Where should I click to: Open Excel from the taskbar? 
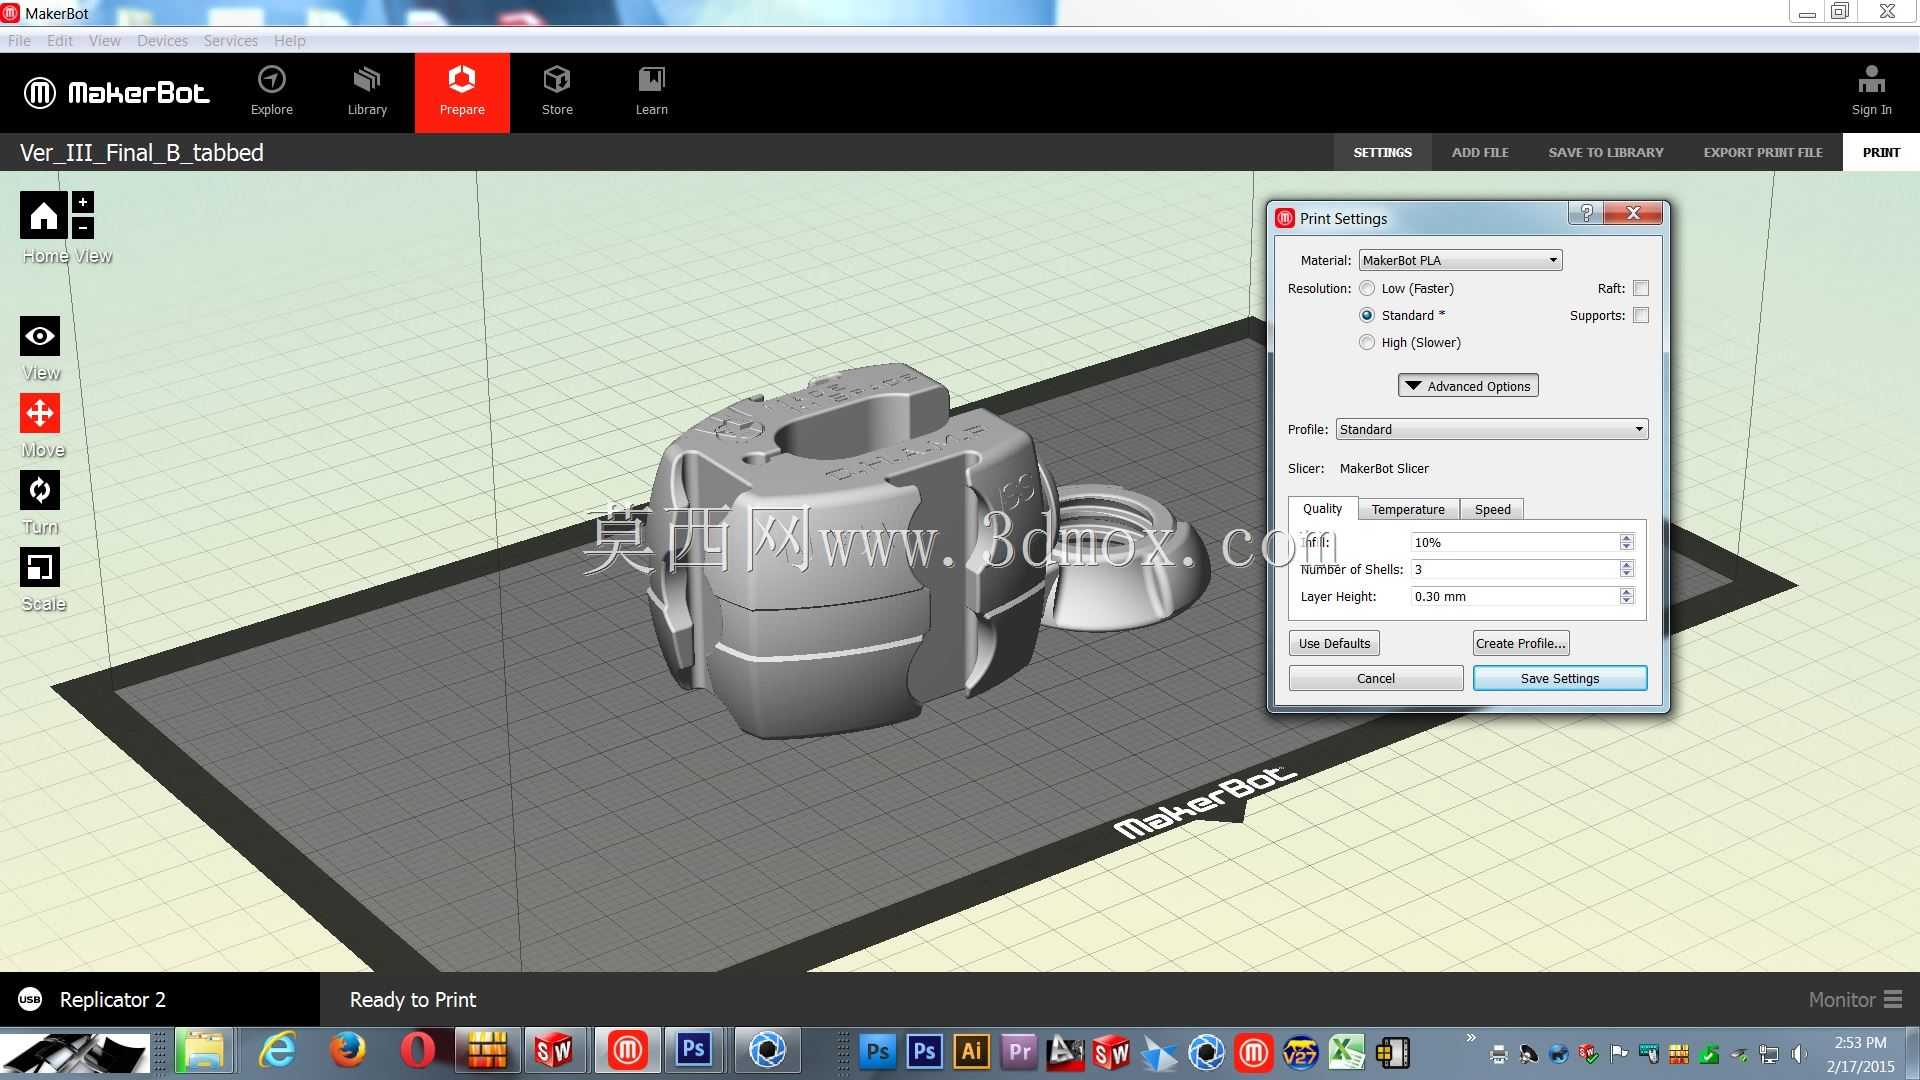tap(1346, 1052)
